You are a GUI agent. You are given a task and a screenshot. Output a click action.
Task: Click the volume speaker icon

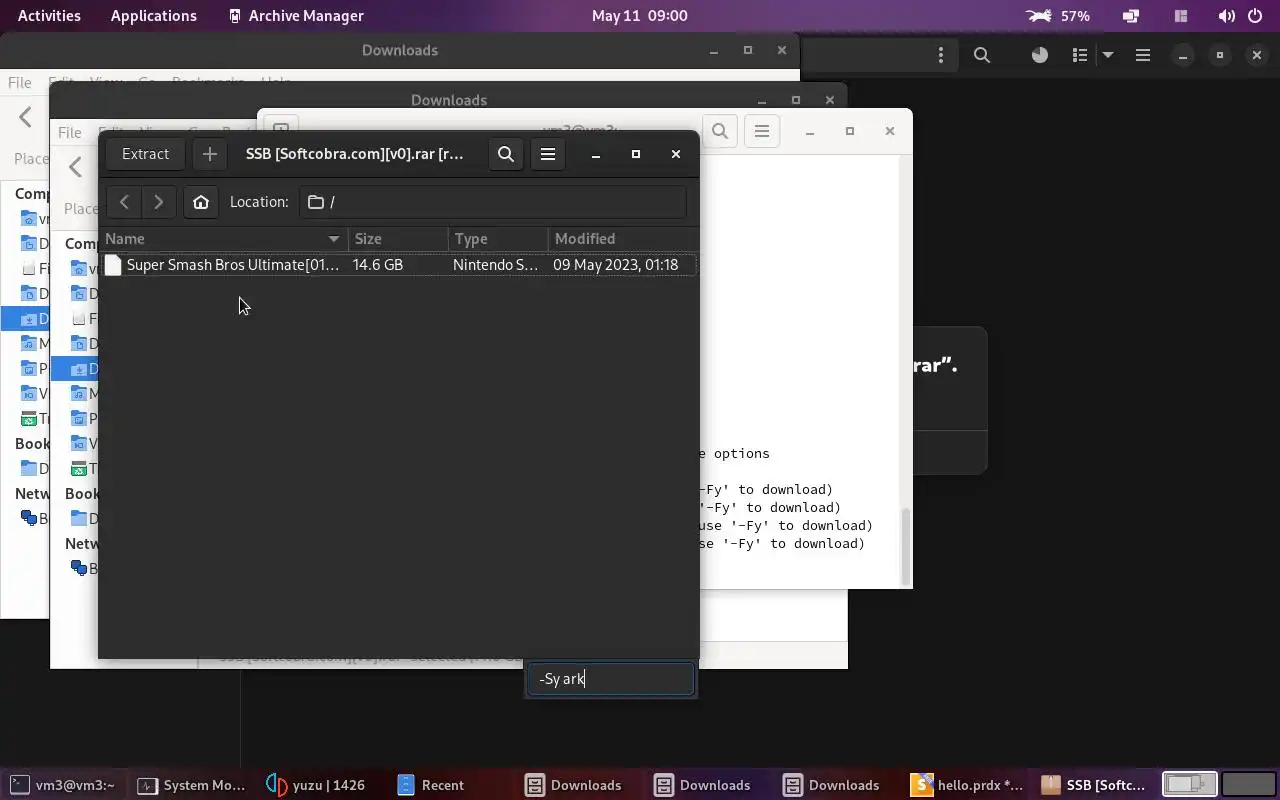point(1227,16)
